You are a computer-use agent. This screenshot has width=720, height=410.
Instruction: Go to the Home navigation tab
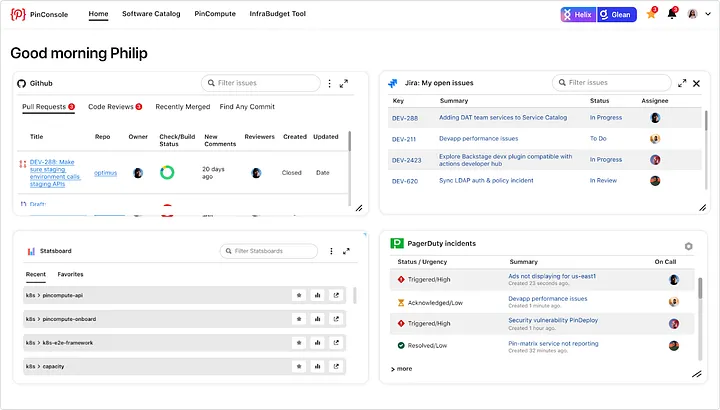coord(98,14)
